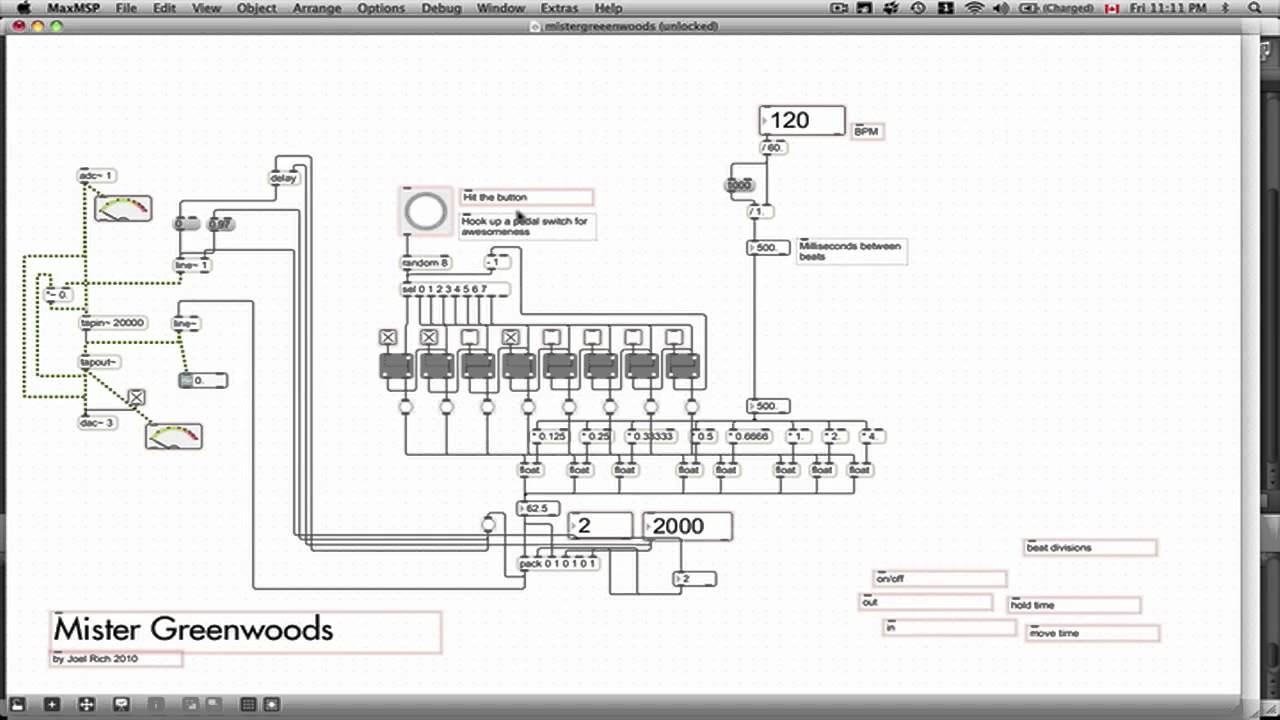Click the fourth gswitch object in the row
This screenshot has height=720, width=1280.
click(x=519, y=368)
